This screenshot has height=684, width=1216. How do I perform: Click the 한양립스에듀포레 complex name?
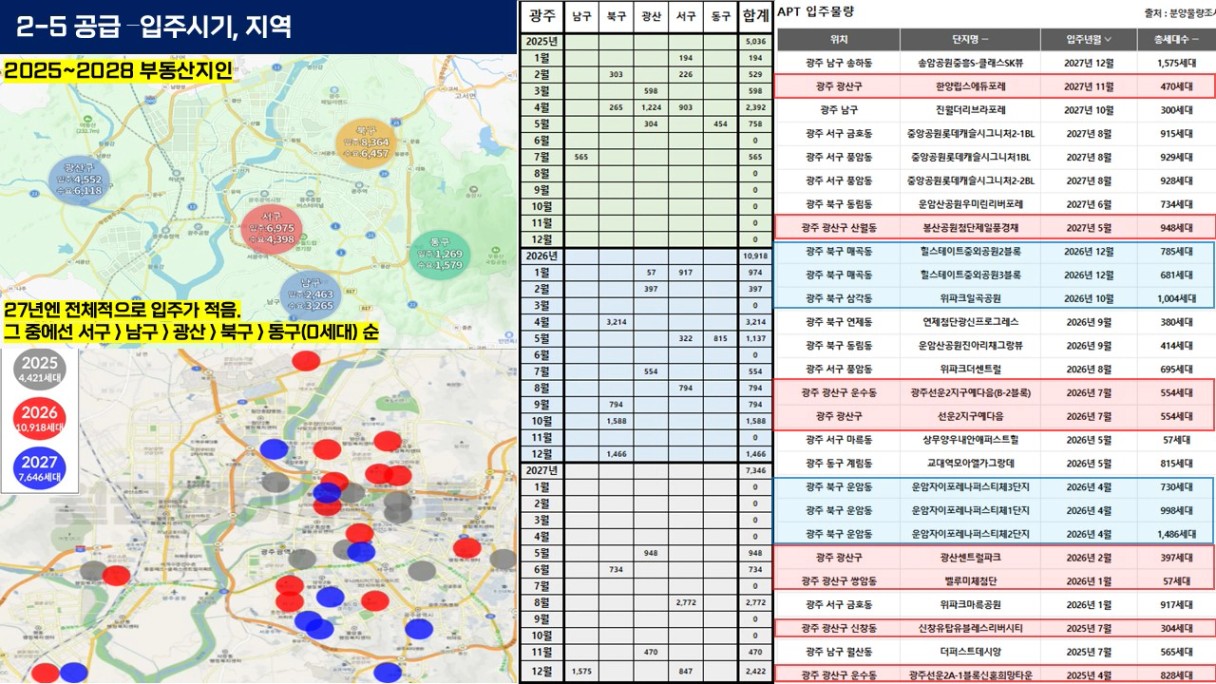[x=969, y=86]
